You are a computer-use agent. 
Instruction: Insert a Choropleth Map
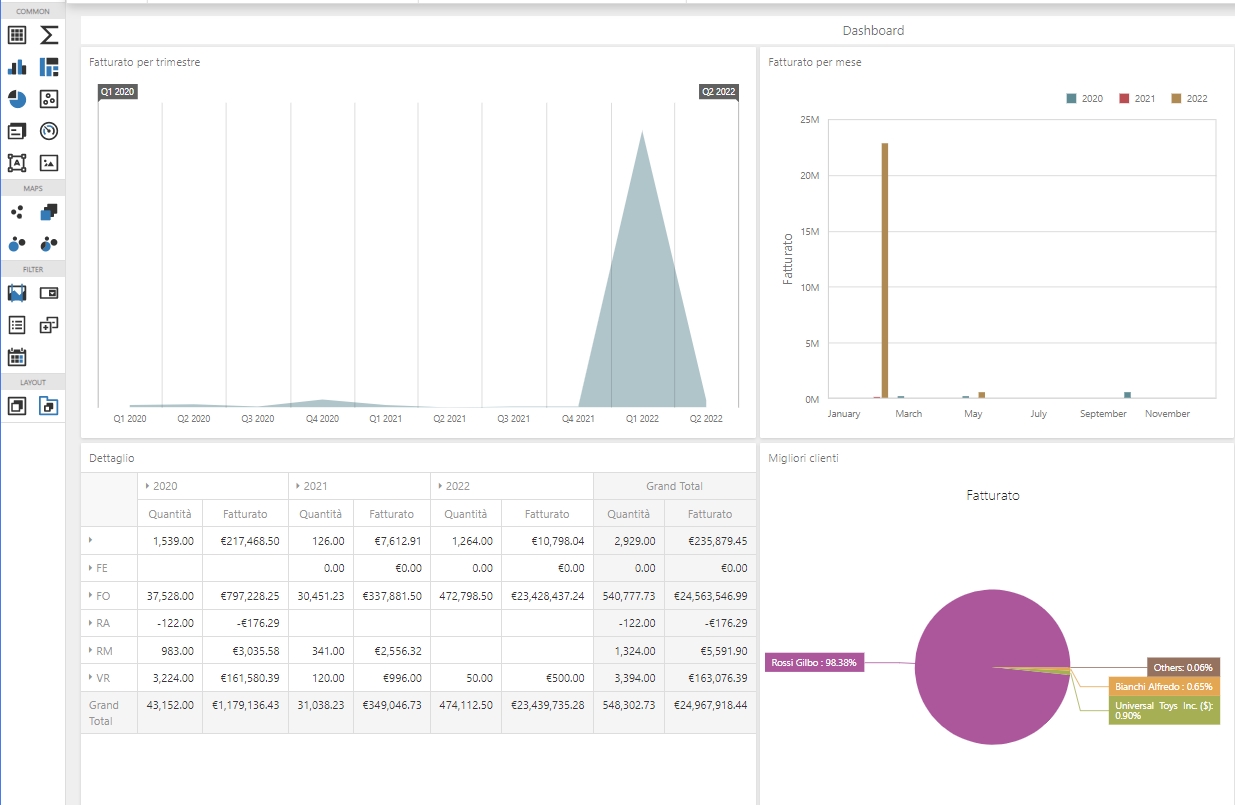coord(49,212)
